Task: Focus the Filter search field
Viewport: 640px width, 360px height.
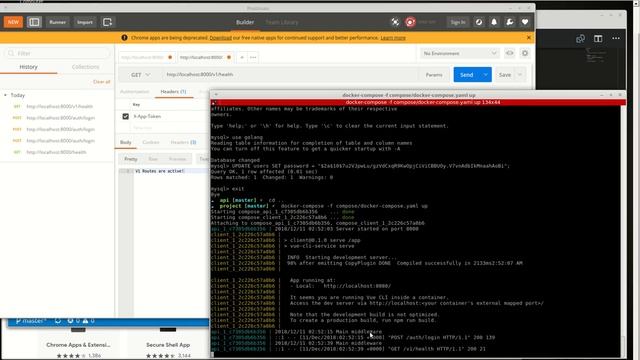Action: (58, 53)
